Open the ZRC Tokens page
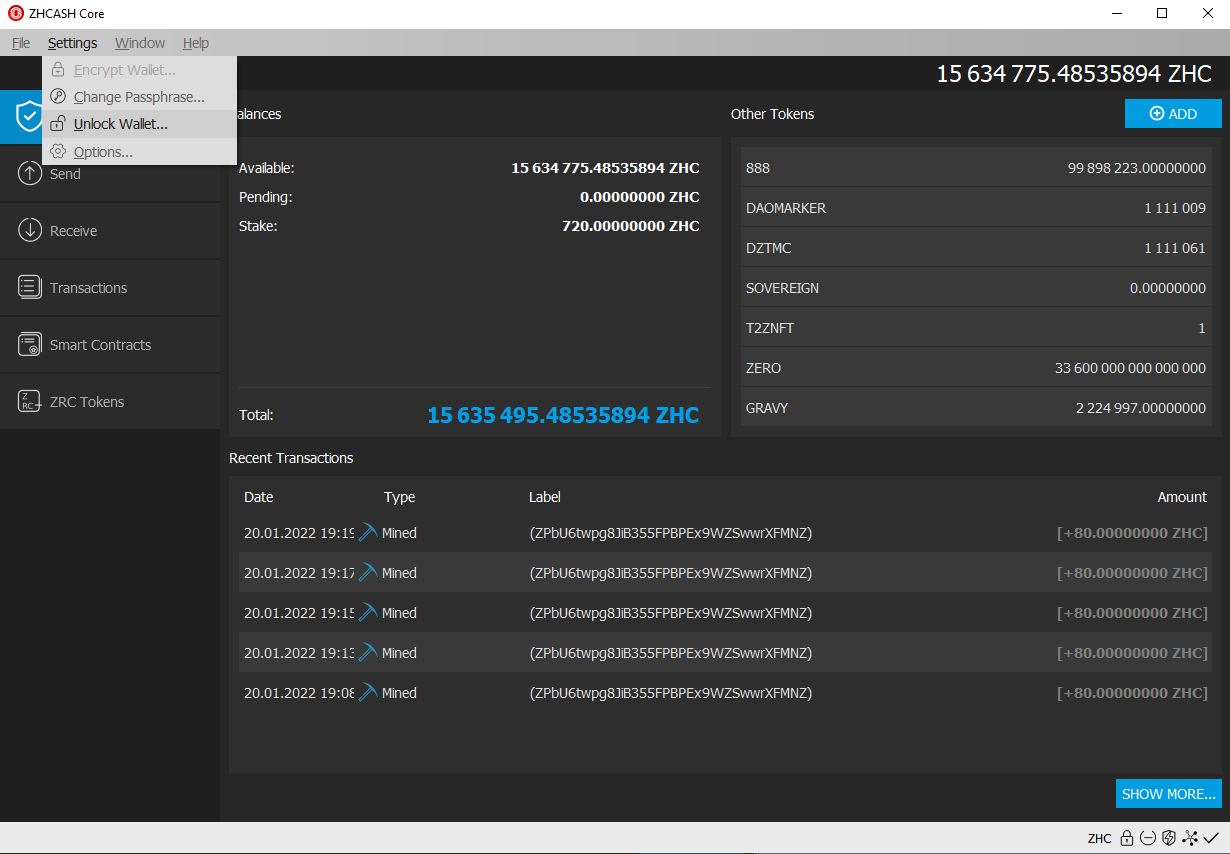Image resolution: width=1230 pixels, height=854 pixels. (x=110, y=402)
